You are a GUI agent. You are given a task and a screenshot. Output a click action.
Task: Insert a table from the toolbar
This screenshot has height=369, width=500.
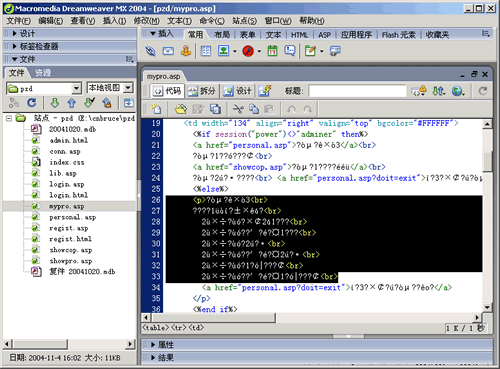coord(206,51)
